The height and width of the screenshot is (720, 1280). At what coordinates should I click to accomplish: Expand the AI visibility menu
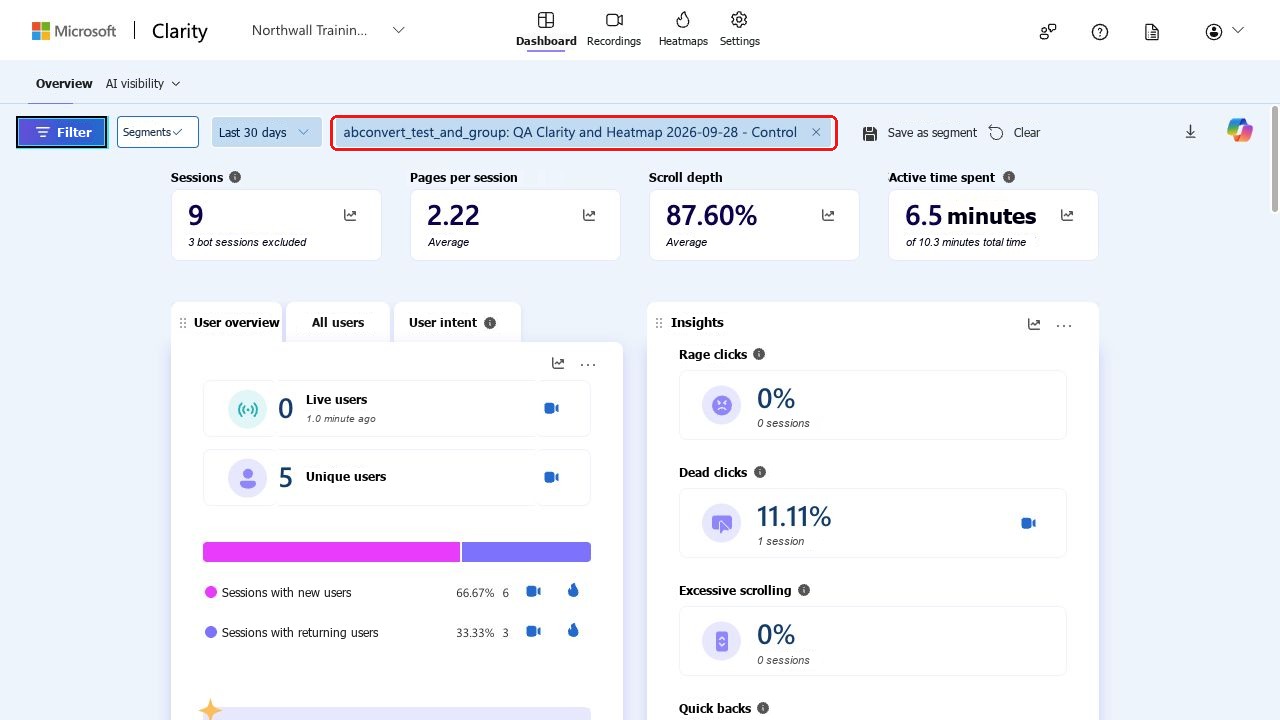pos(143,84)
